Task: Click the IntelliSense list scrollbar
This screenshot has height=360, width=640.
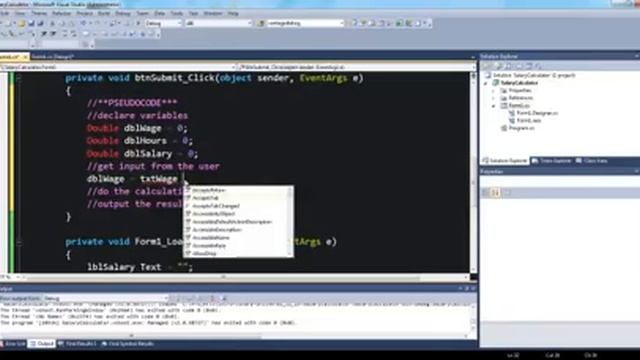Action: [291, 222]
